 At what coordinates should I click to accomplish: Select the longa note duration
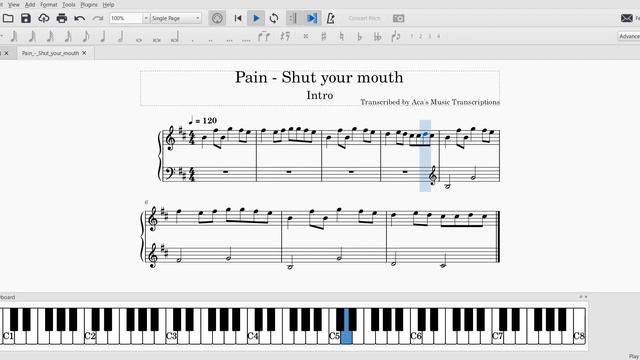175,37
